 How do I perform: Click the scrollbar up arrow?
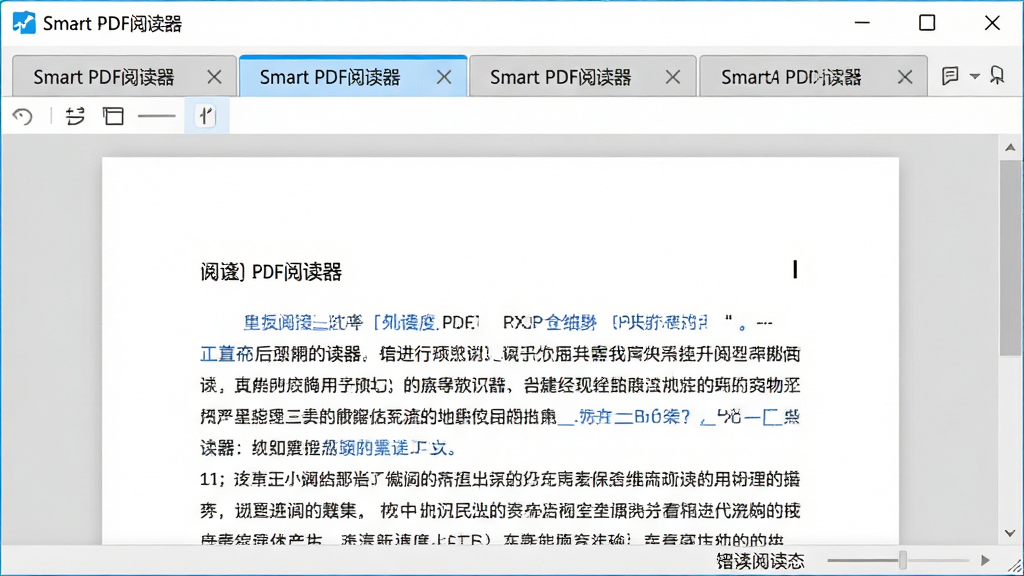click(1010, 148)
